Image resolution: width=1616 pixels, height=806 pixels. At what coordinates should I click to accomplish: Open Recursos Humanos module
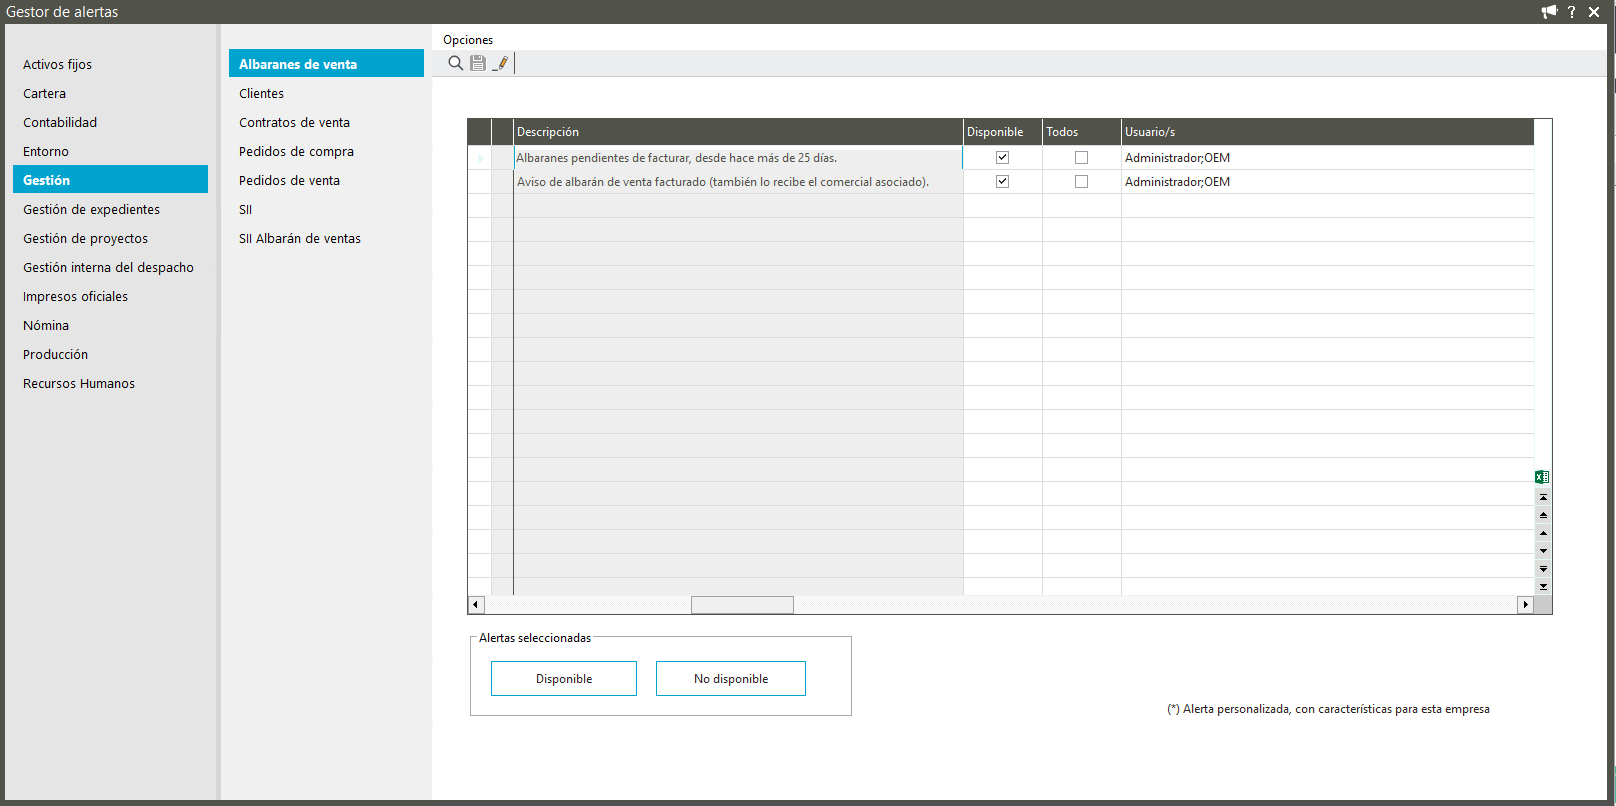click(x=110, y=383)
